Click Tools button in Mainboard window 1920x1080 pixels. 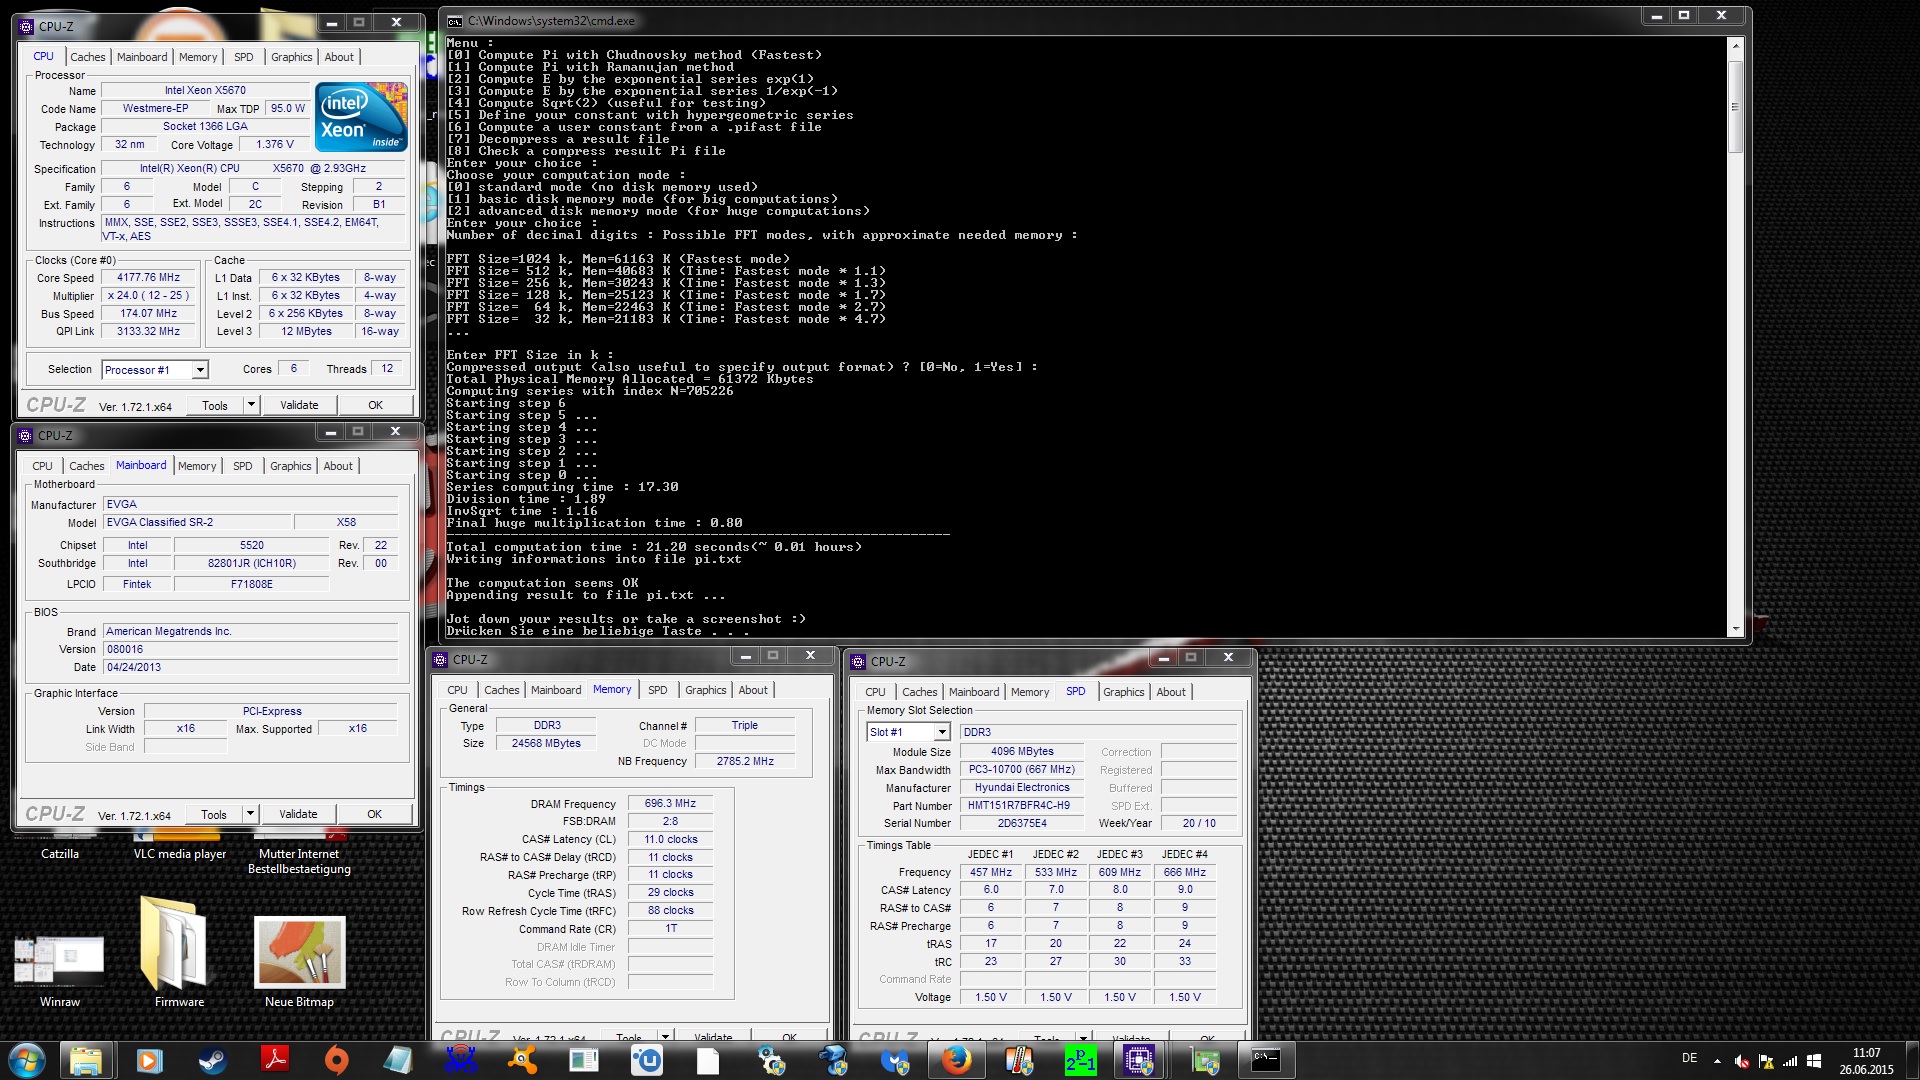tap(214, 814)
